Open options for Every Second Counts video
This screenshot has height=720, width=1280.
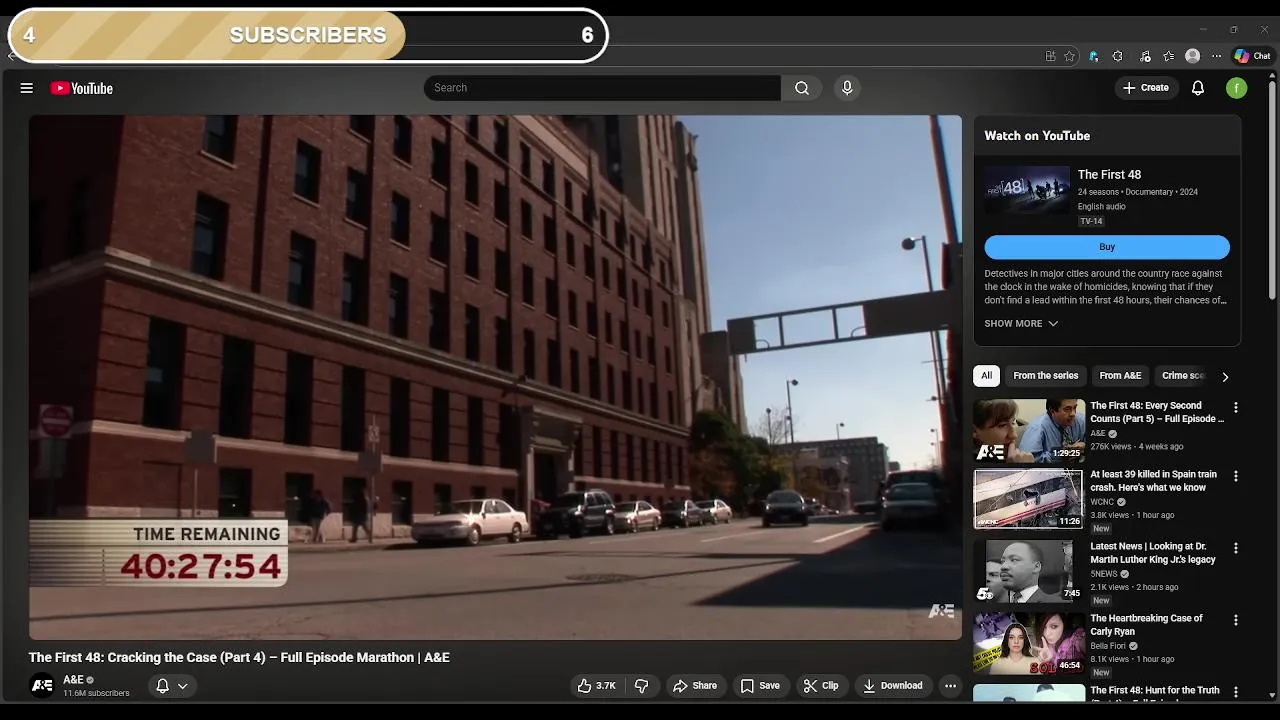[1236, 408]
